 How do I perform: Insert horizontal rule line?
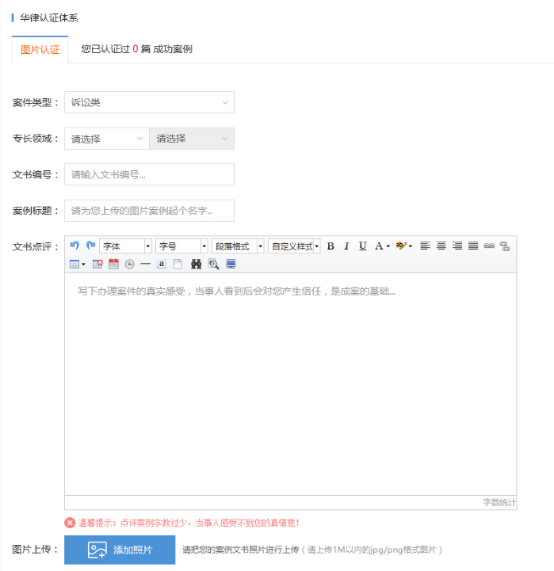pyautogui.click(x=146, y=264)
